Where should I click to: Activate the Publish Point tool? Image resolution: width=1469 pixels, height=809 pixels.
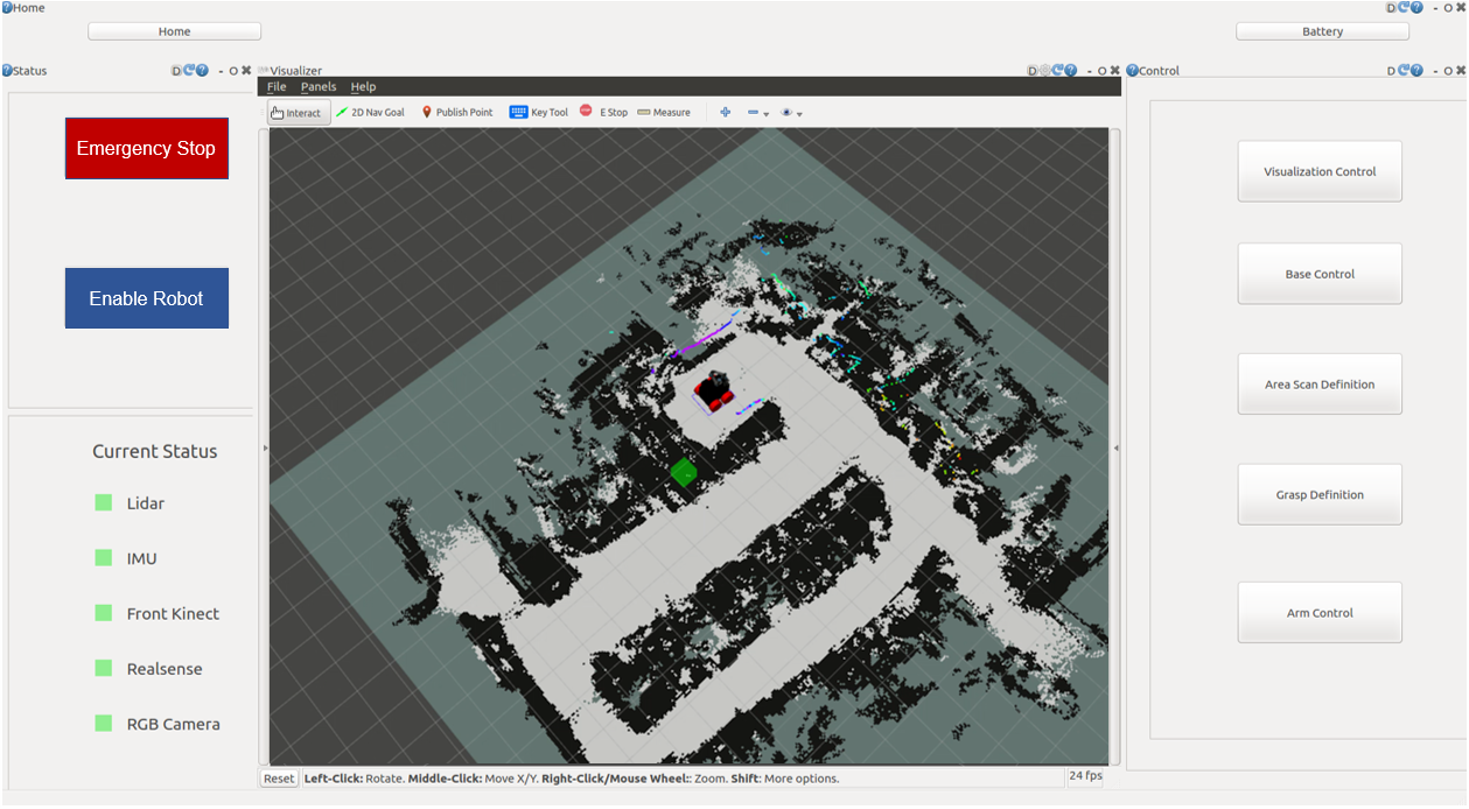pyautogui.click(x=457, y=113)
